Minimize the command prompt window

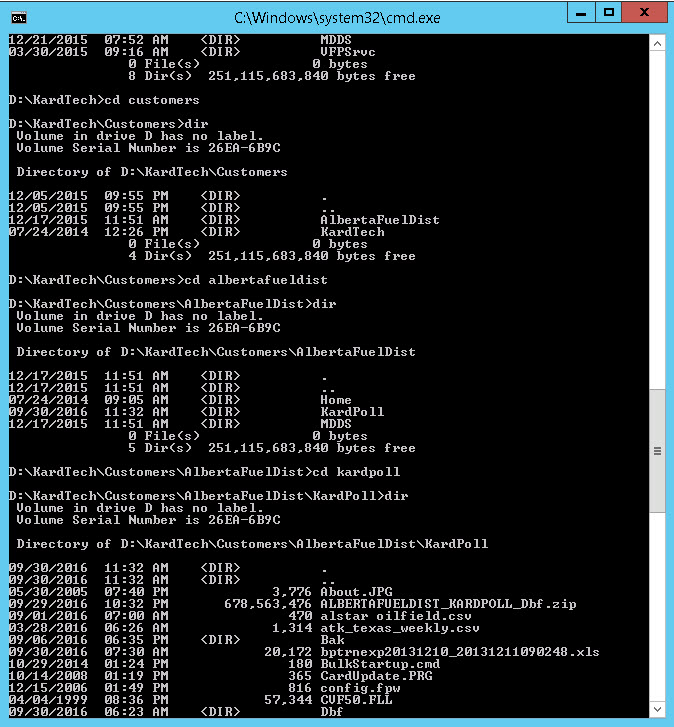point(581,13)
